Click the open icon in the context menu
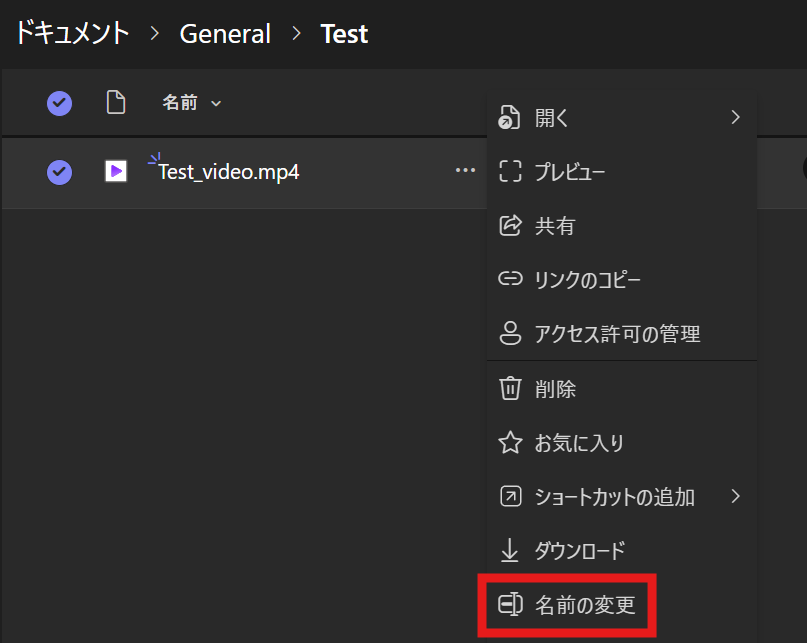807x643 pixels. (x=508, y=117)
